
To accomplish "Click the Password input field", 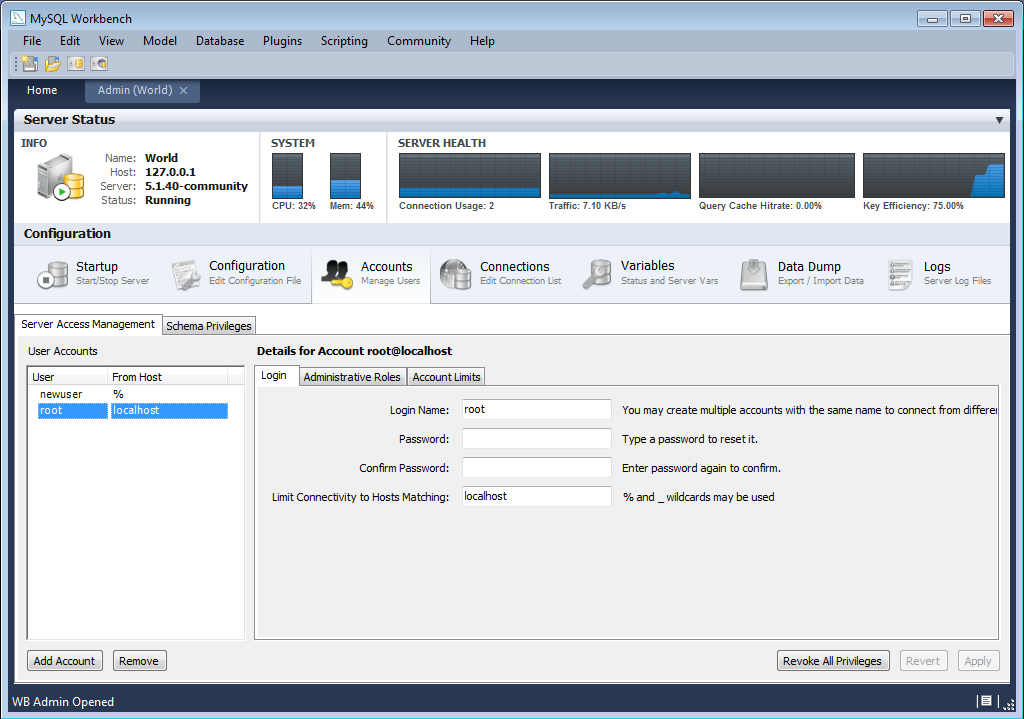I will pos(536,438).
